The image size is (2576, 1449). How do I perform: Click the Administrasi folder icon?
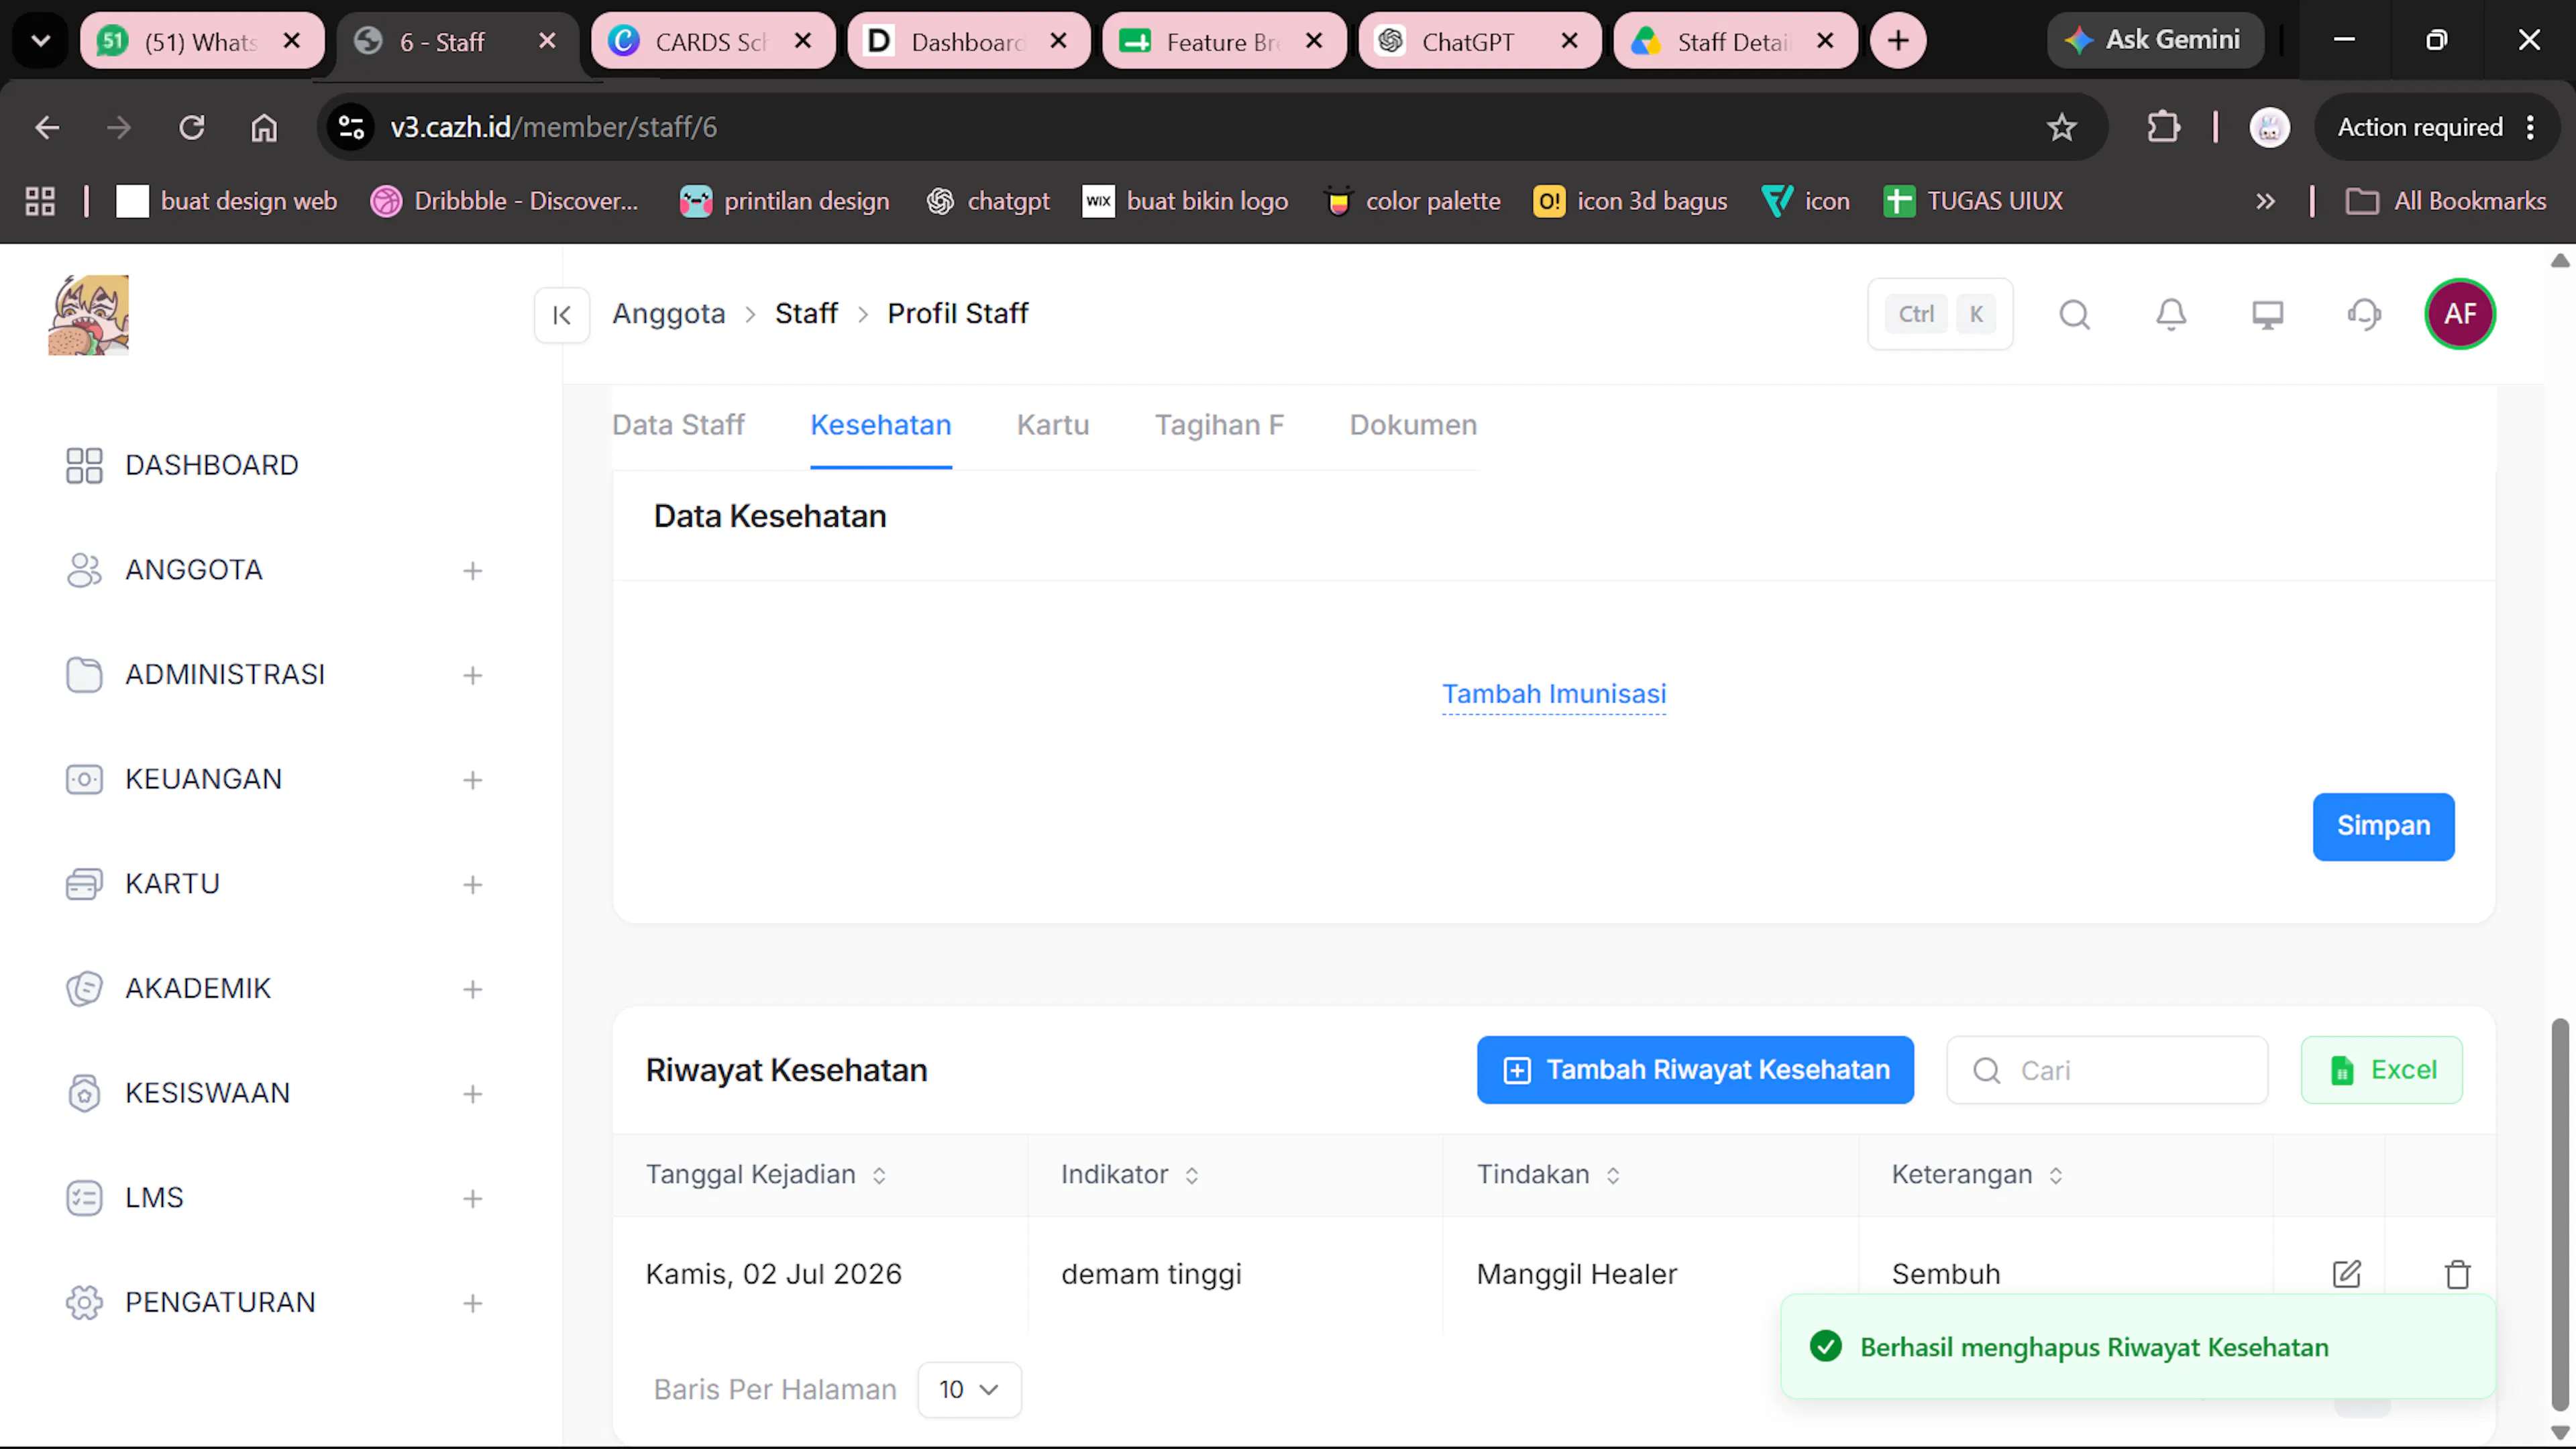tap(84, 675)
